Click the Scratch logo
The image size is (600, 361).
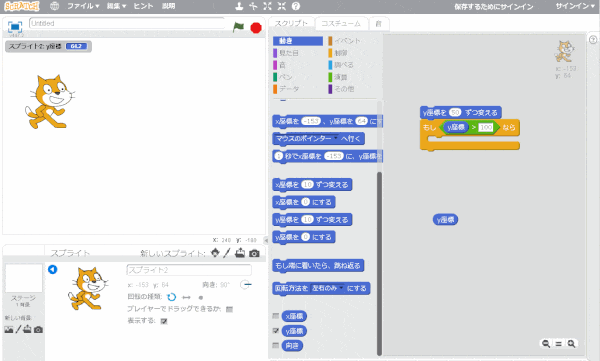click(22, 6)
